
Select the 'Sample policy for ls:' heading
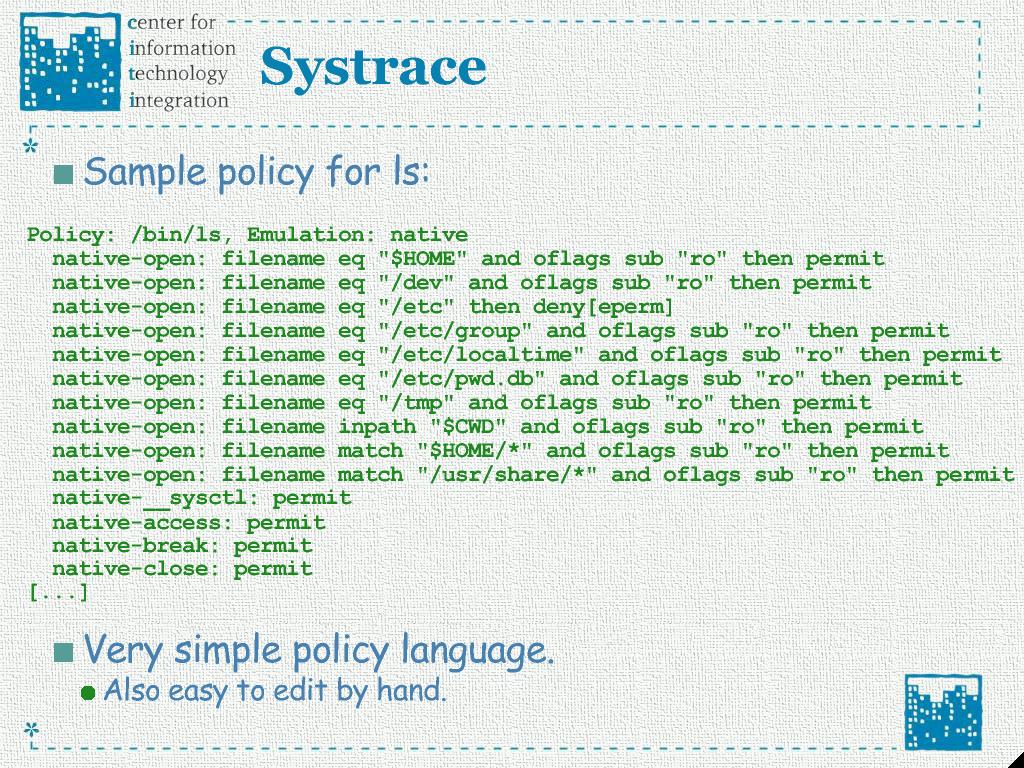257,172
